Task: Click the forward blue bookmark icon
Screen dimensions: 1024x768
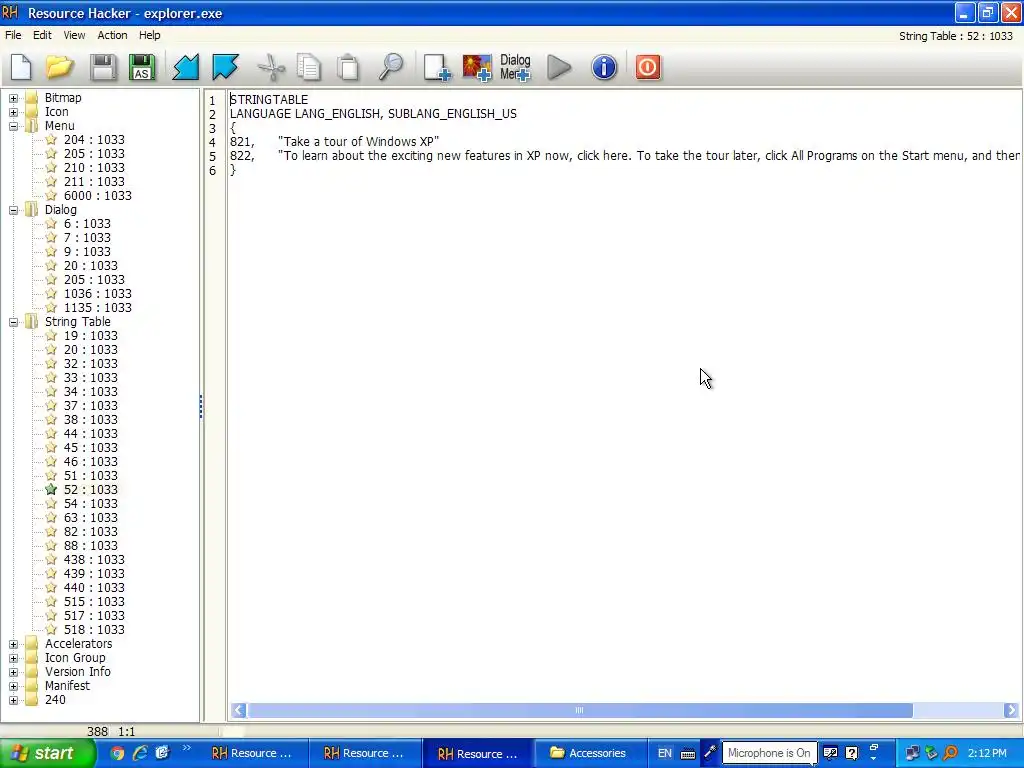Action: 225,67
